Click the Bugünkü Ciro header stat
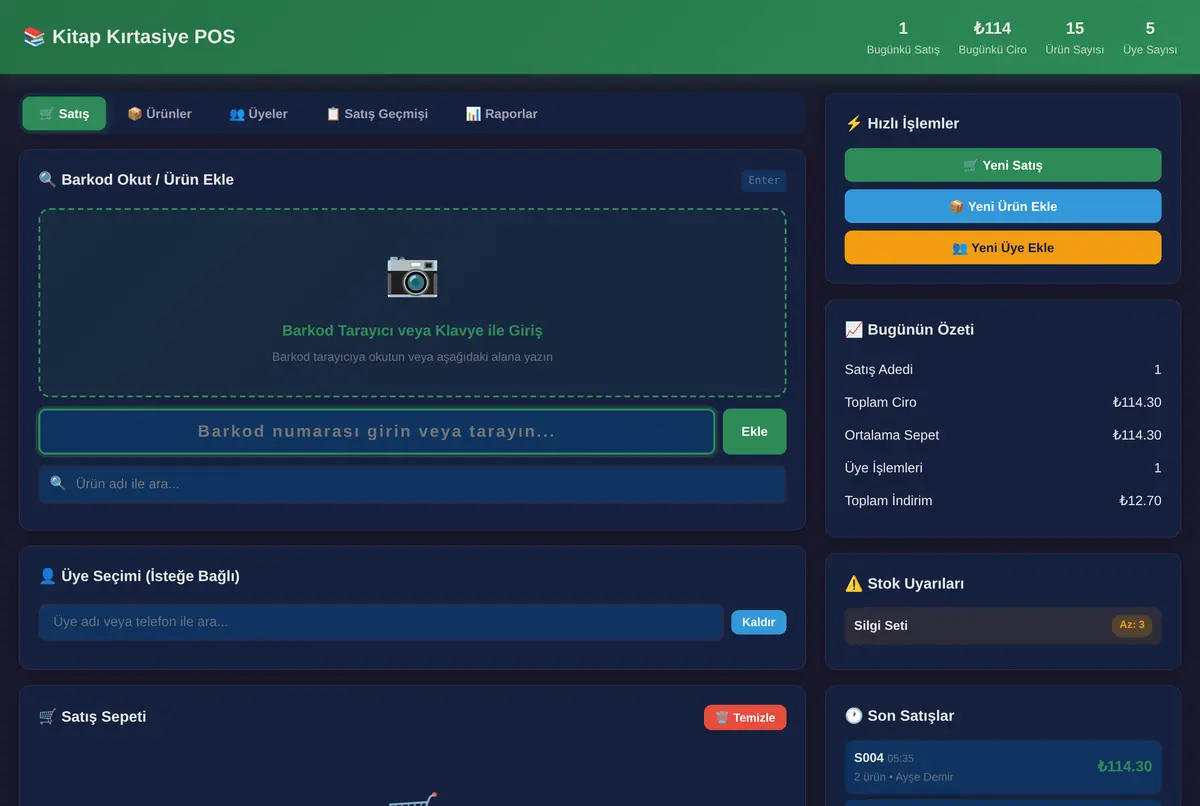Viewport: 1200px width, 806px height. pos(992,38)
